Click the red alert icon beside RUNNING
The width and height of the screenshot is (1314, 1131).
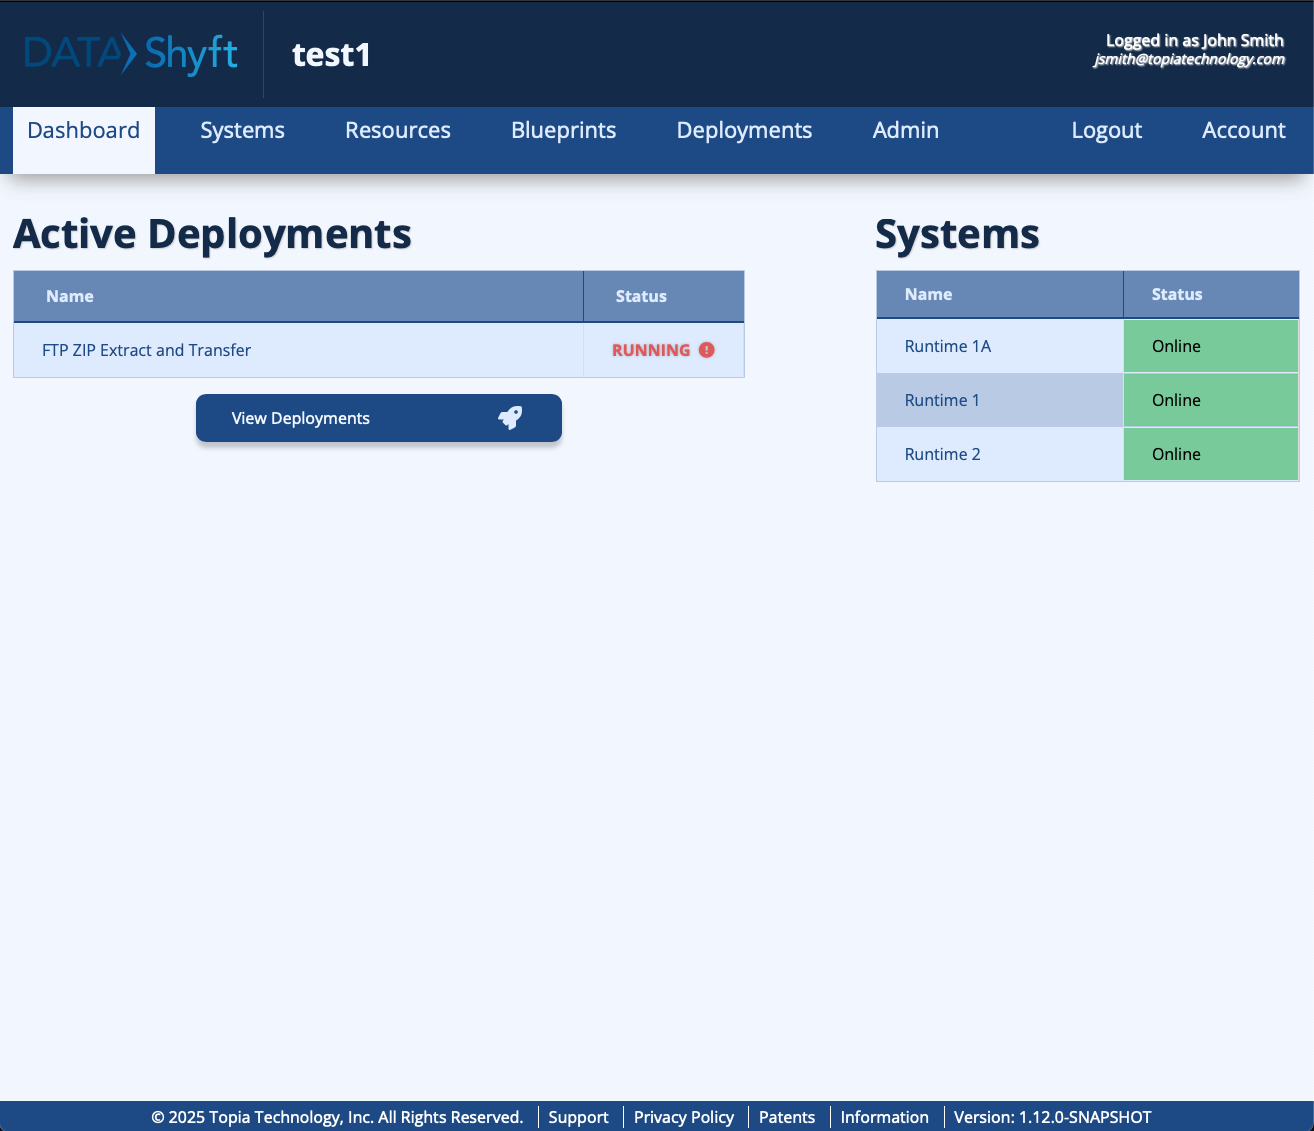[x=707, y=350]
